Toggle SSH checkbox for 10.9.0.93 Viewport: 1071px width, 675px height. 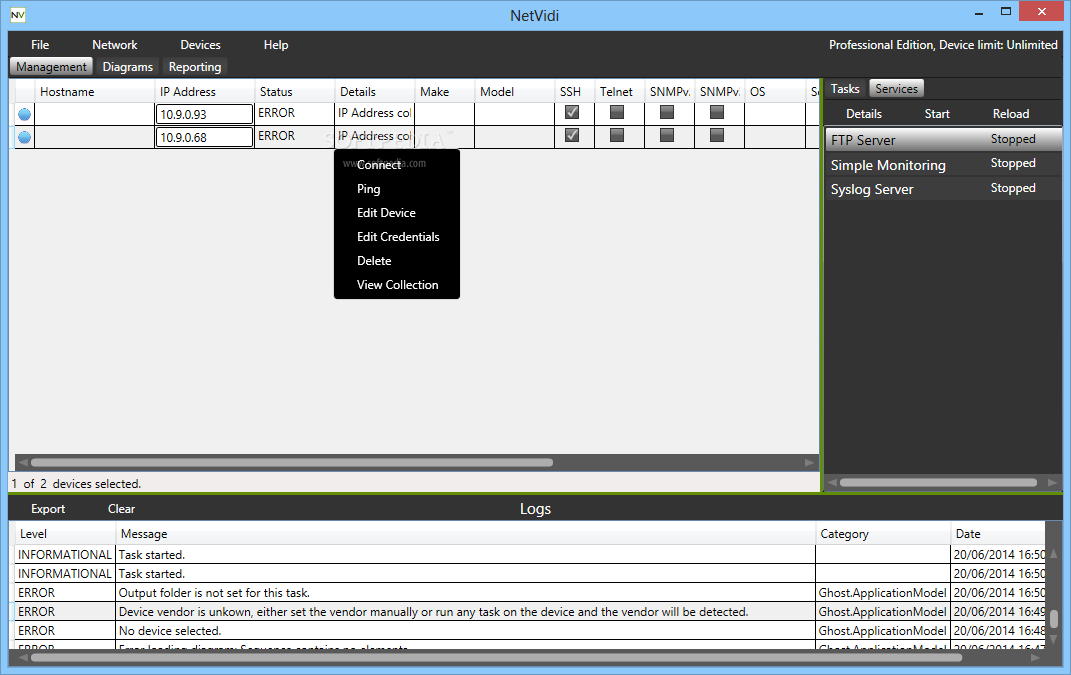pos(572,112)
